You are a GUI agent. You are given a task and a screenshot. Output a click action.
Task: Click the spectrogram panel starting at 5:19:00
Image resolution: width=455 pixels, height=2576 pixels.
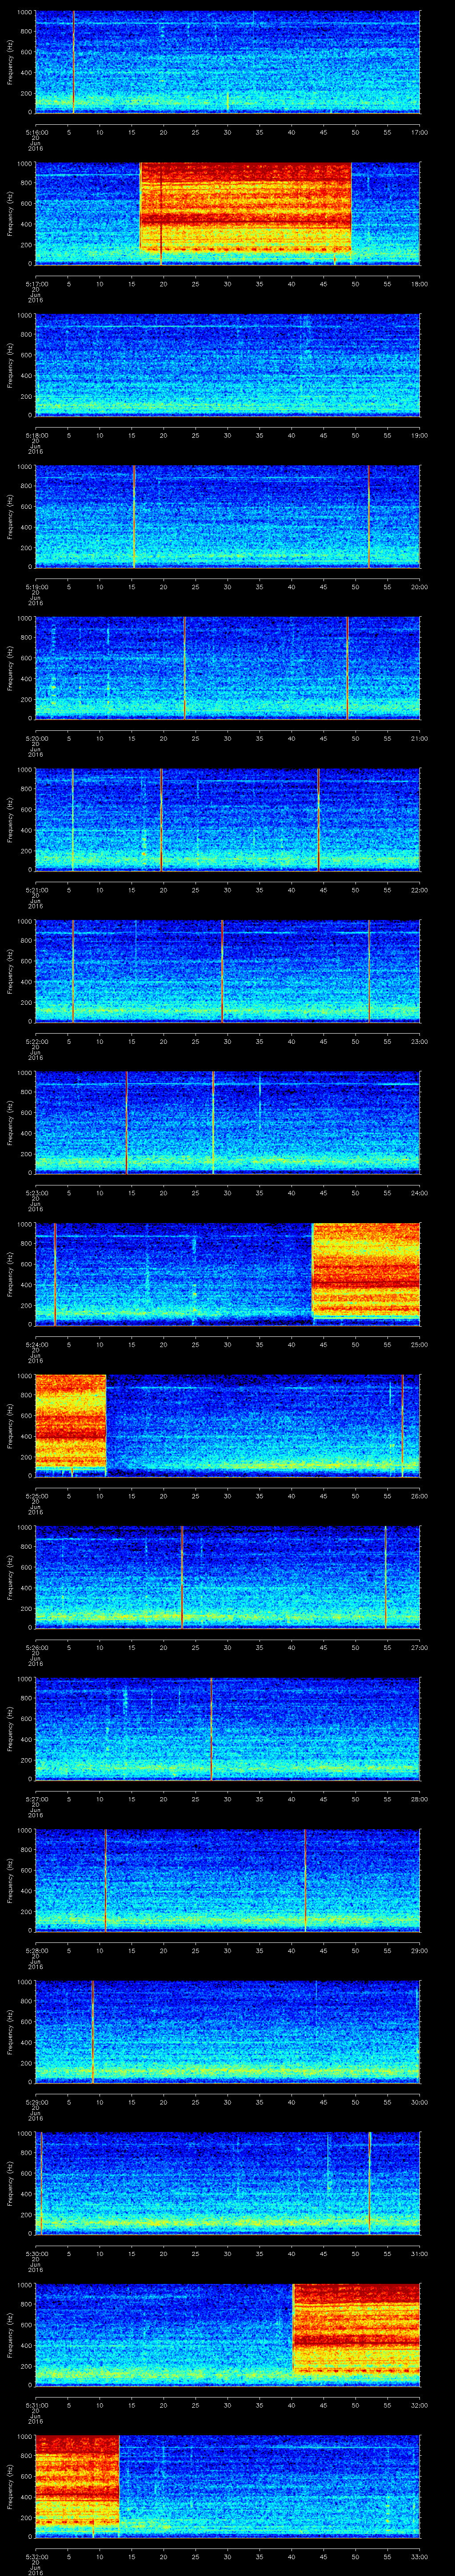(x=228, y=516)
